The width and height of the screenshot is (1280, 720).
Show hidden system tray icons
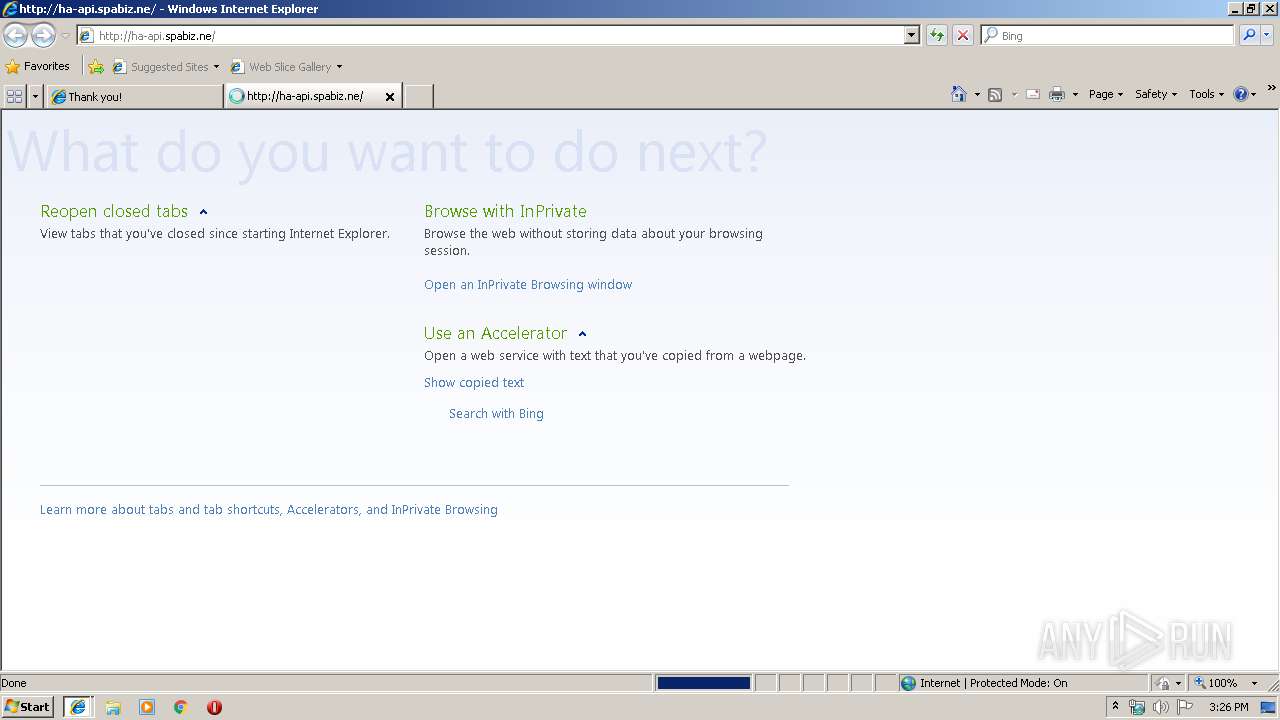[1115, 707]
